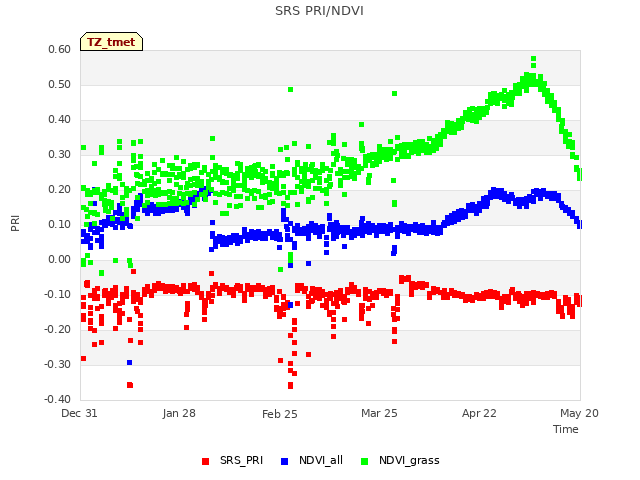Click the 0.50 y-axis tick label
Image resolution: width=640 pixels, height=480 pixels.
pos(60,84)
